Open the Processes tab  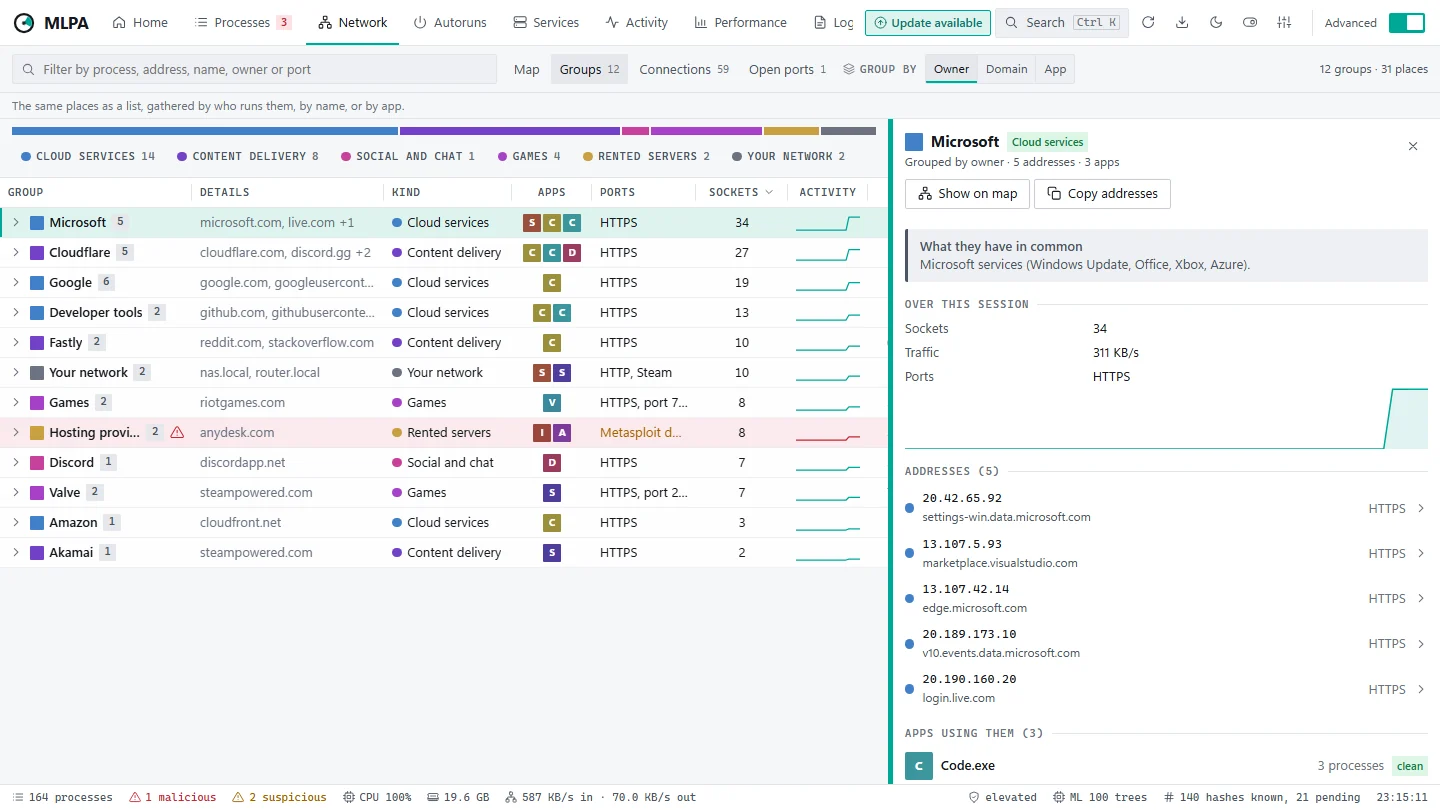pos(243,23)
